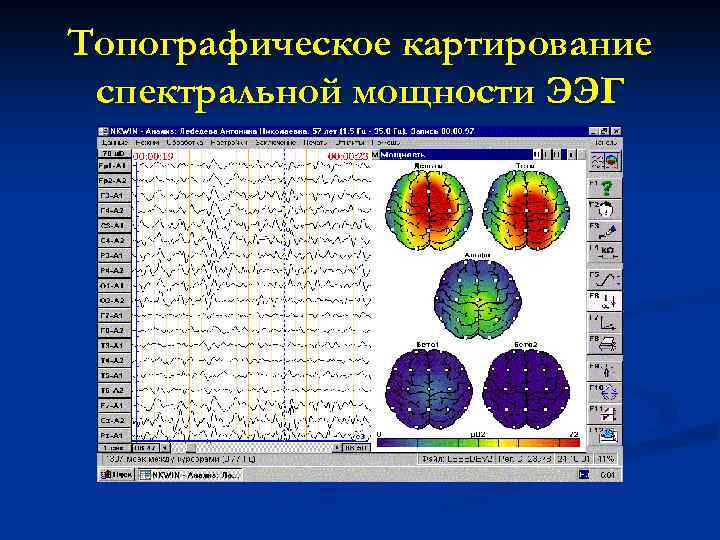Click the Delta power brain map
Image resolution: width=720 pixels, height=540 pixels.
click(x=428, y=209)
